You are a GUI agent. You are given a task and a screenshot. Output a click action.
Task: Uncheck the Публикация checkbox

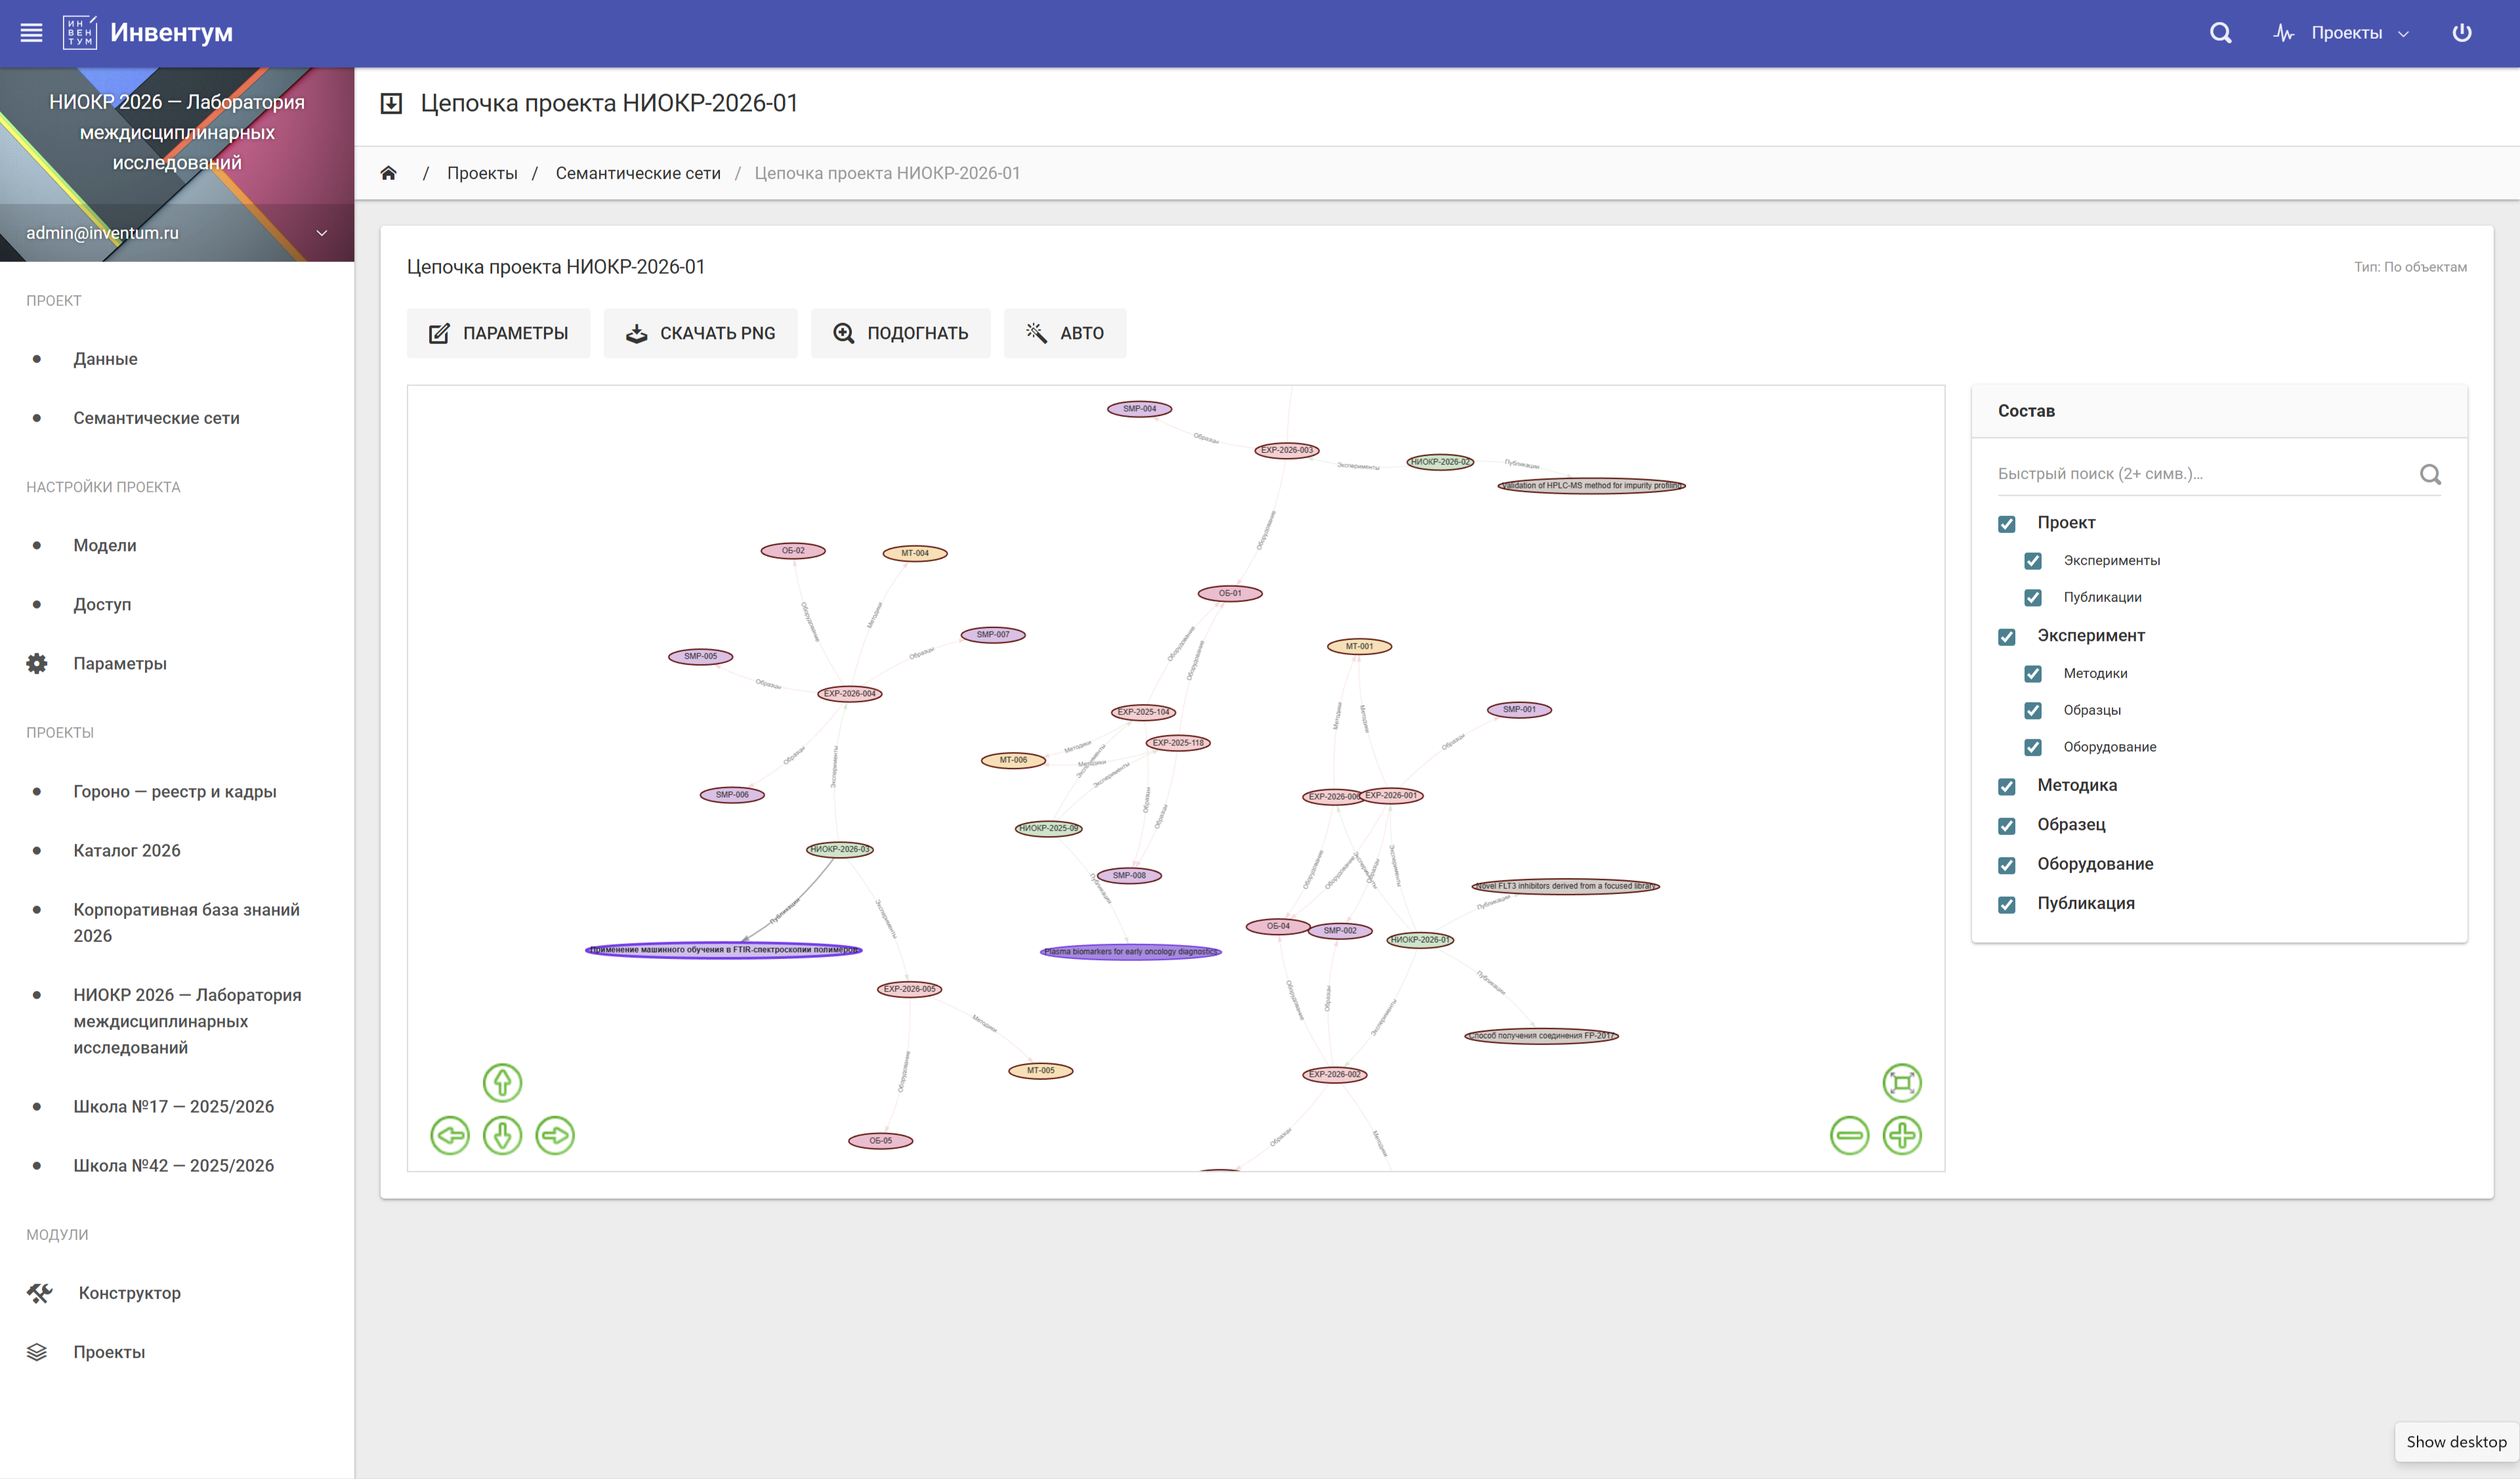pyautogui.click(x=2007, y=904)
